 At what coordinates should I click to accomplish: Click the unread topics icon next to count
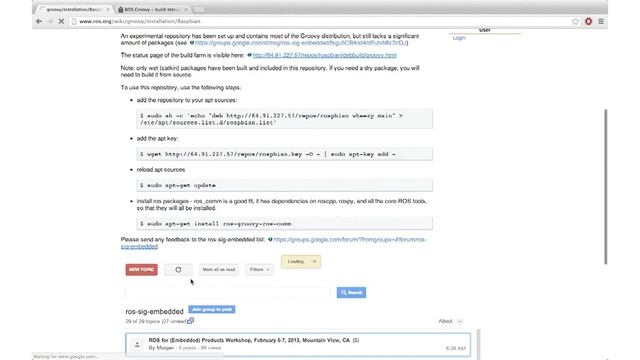tap(191, 321)
